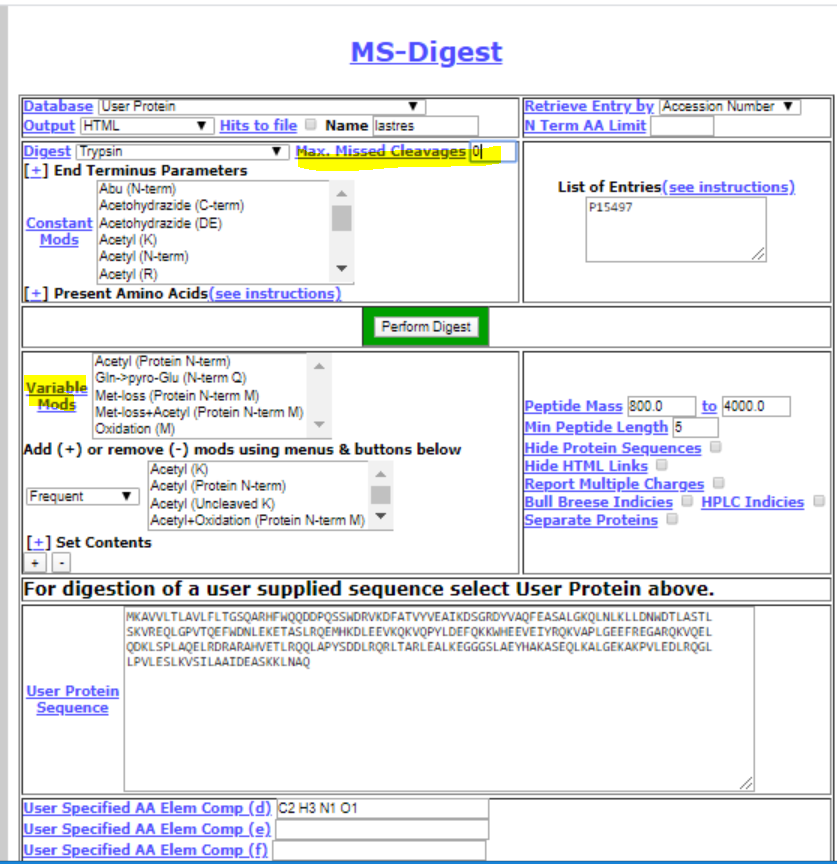Toggle the Separate Proteins checkbox
Viewport: 837px width, 864px height.
pos(672,519)
